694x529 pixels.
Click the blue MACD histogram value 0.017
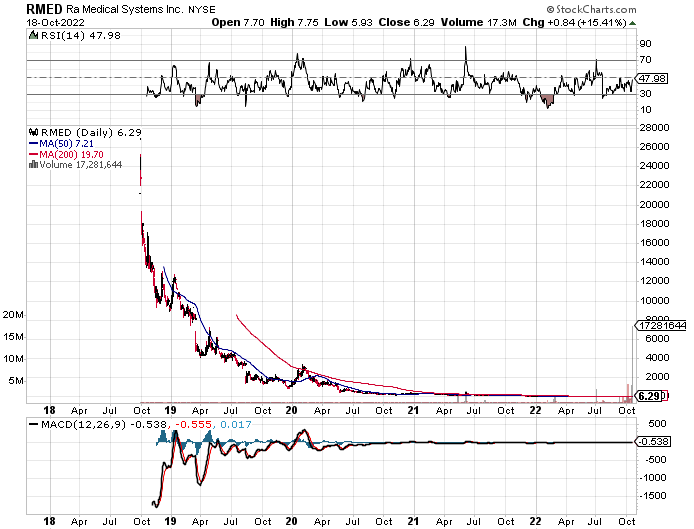(x=235, y=425)
